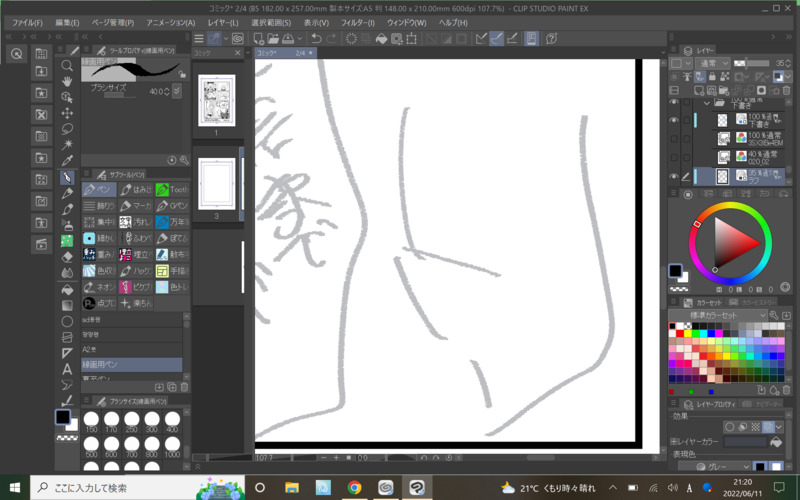
Task: Click the help question mark icon
Action: [x=551, y=39]
